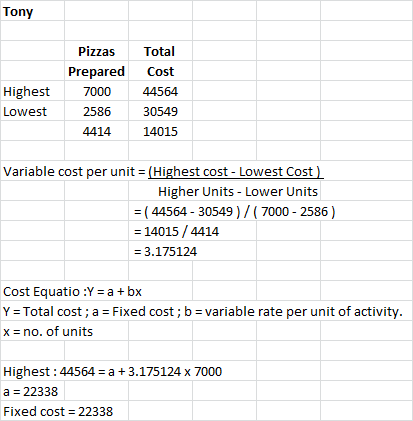The width and height of the screenshot is (413, 421).
Task: Select the "Fixed cost = 22338" cell
Action: tap(58, 411)
